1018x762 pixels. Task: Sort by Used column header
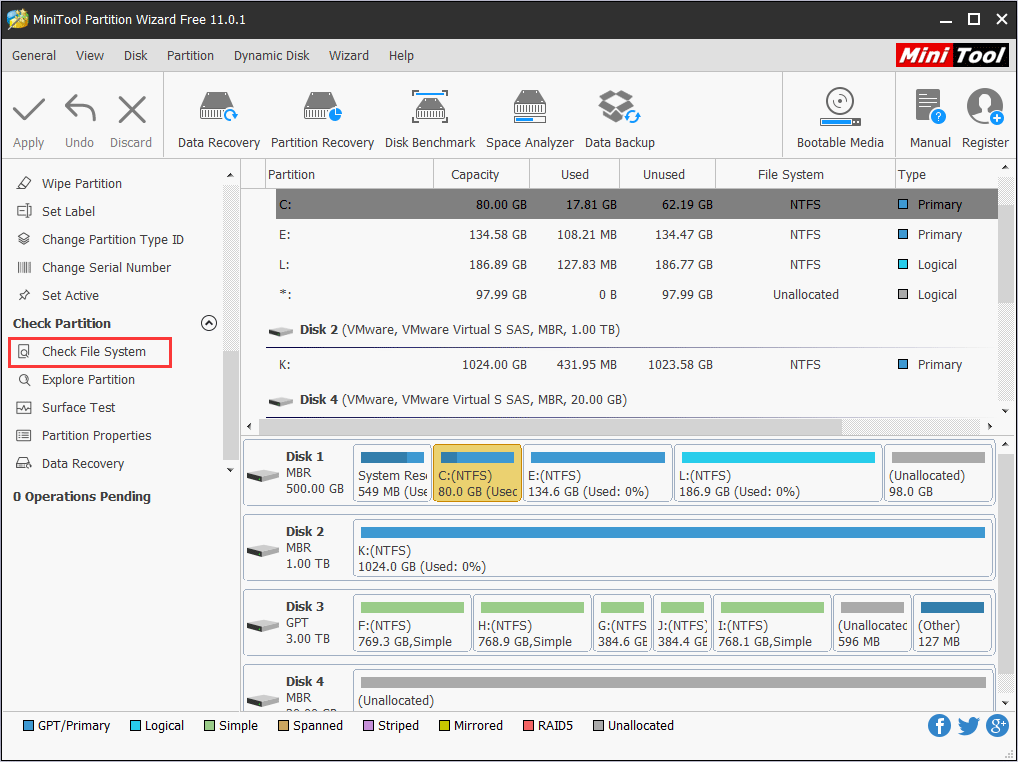pyautogui.click(x=575, y=175)
